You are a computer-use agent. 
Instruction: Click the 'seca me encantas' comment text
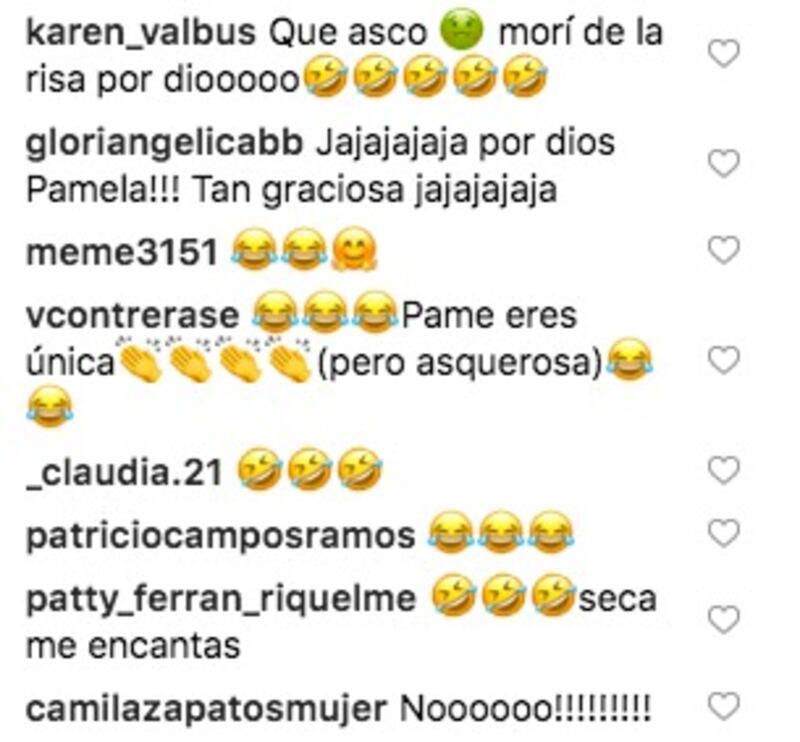pyautogui.click(x=341, y=623)
